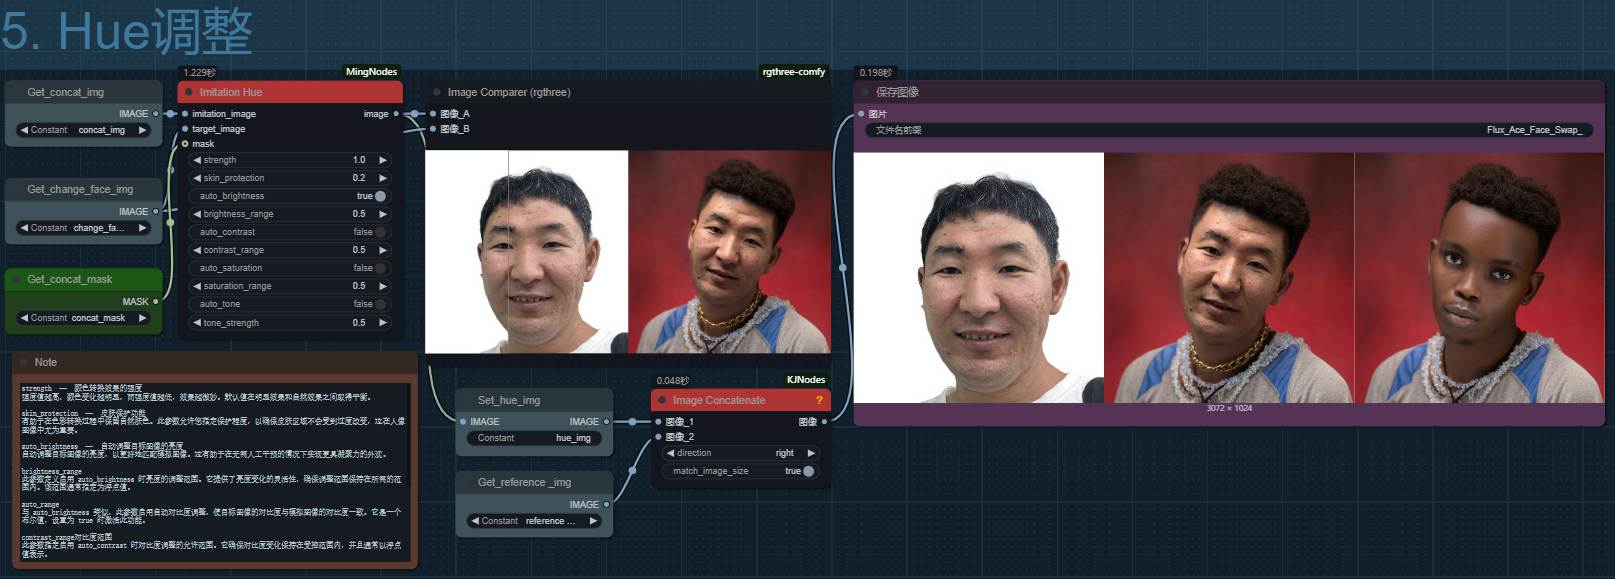This screenshot has width=1615, height=579.
Task: Decrease skin_protection with left arrow
Action: [x=197, y=178]
